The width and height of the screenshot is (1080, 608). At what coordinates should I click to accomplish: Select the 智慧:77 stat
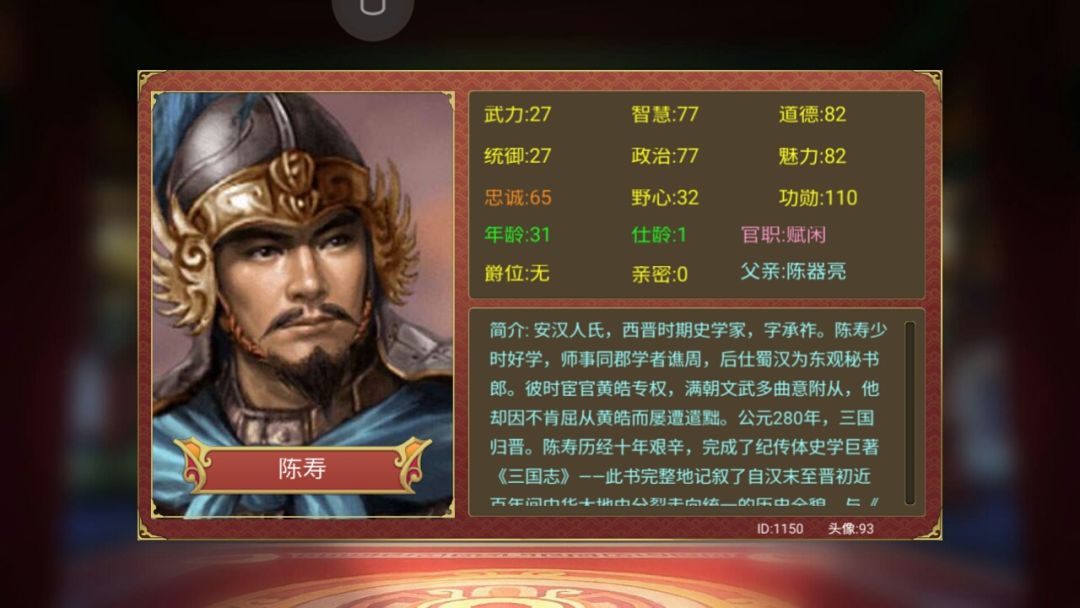(x=665, y=114)
